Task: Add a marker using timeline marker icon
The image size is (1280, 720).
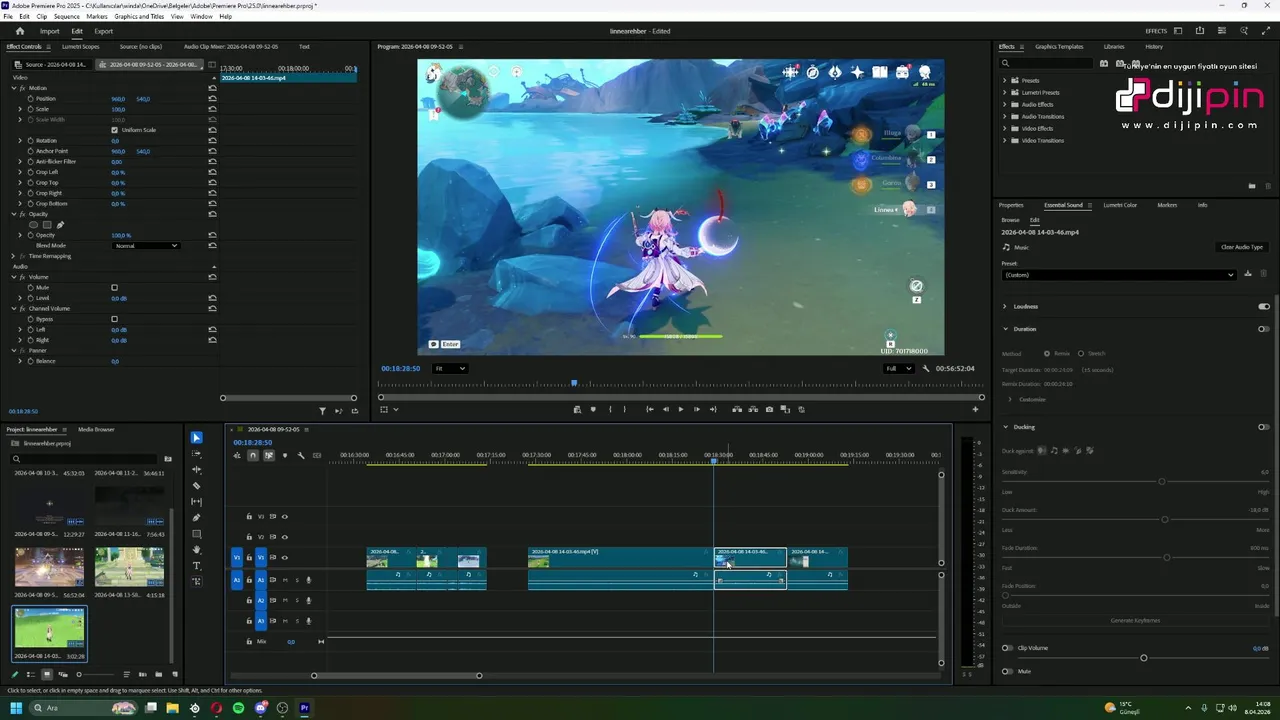Action: coord(285,456)
